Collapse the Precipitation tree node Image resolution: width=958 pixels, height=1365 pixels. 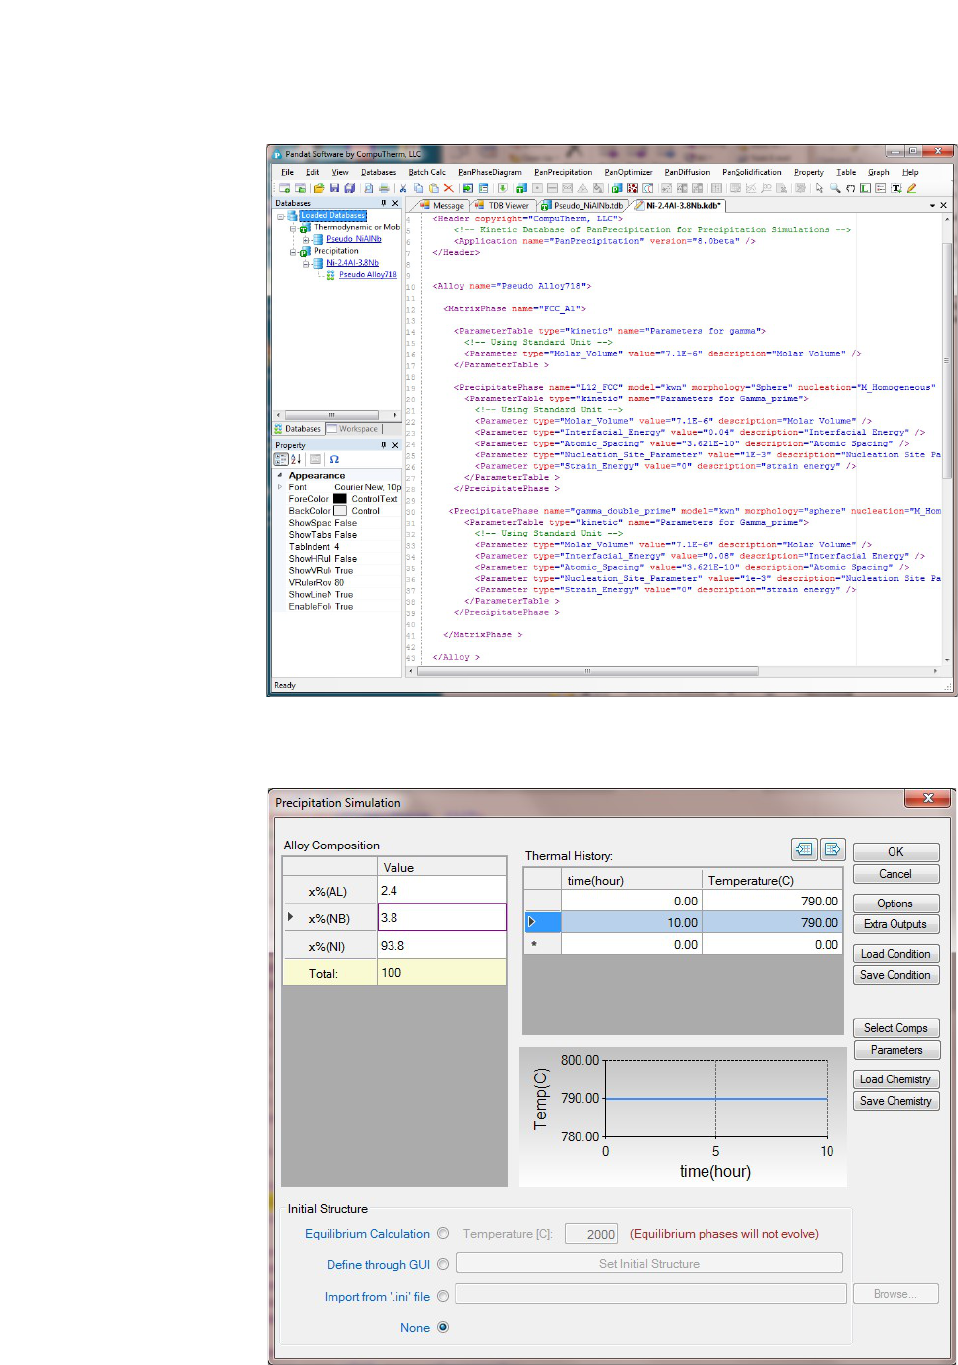[293, 252]
